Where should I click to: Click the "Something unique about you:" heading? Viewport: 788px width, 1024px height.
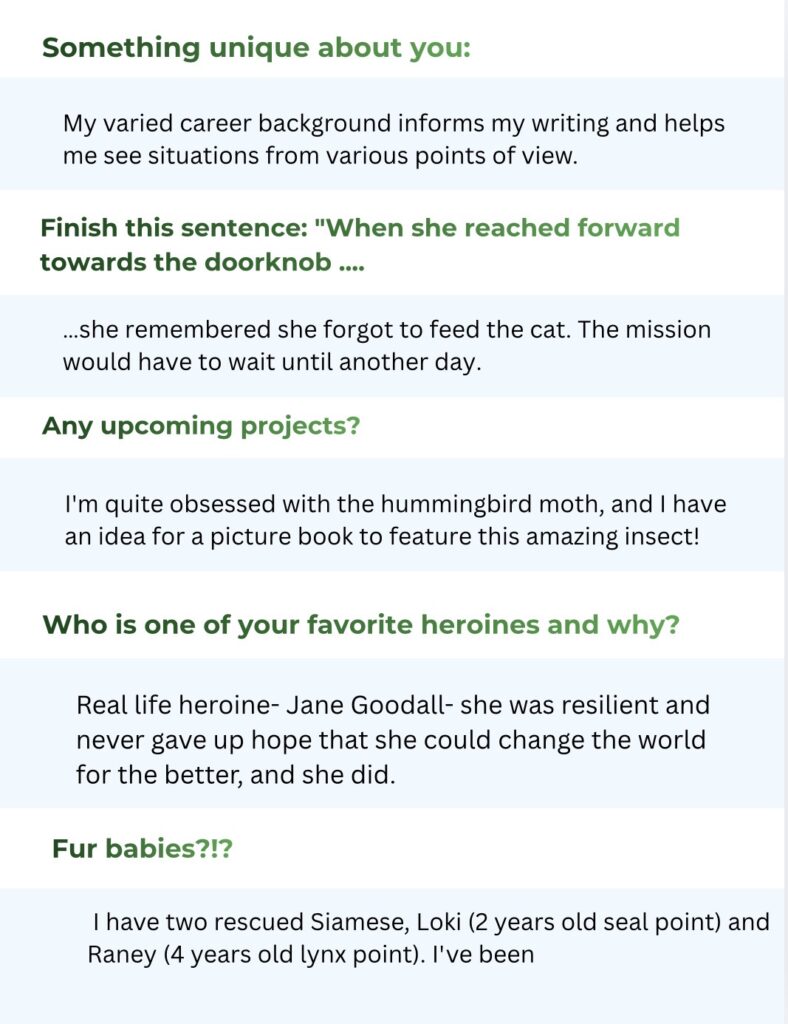point(256,49)
